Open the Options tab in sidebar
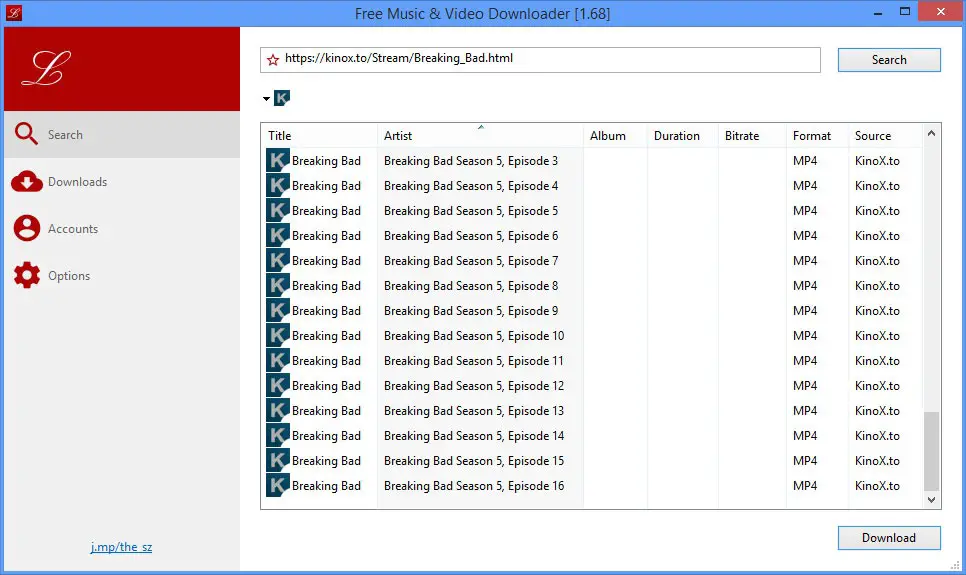This screenshot has height=575, width=966. click(122, 275)
